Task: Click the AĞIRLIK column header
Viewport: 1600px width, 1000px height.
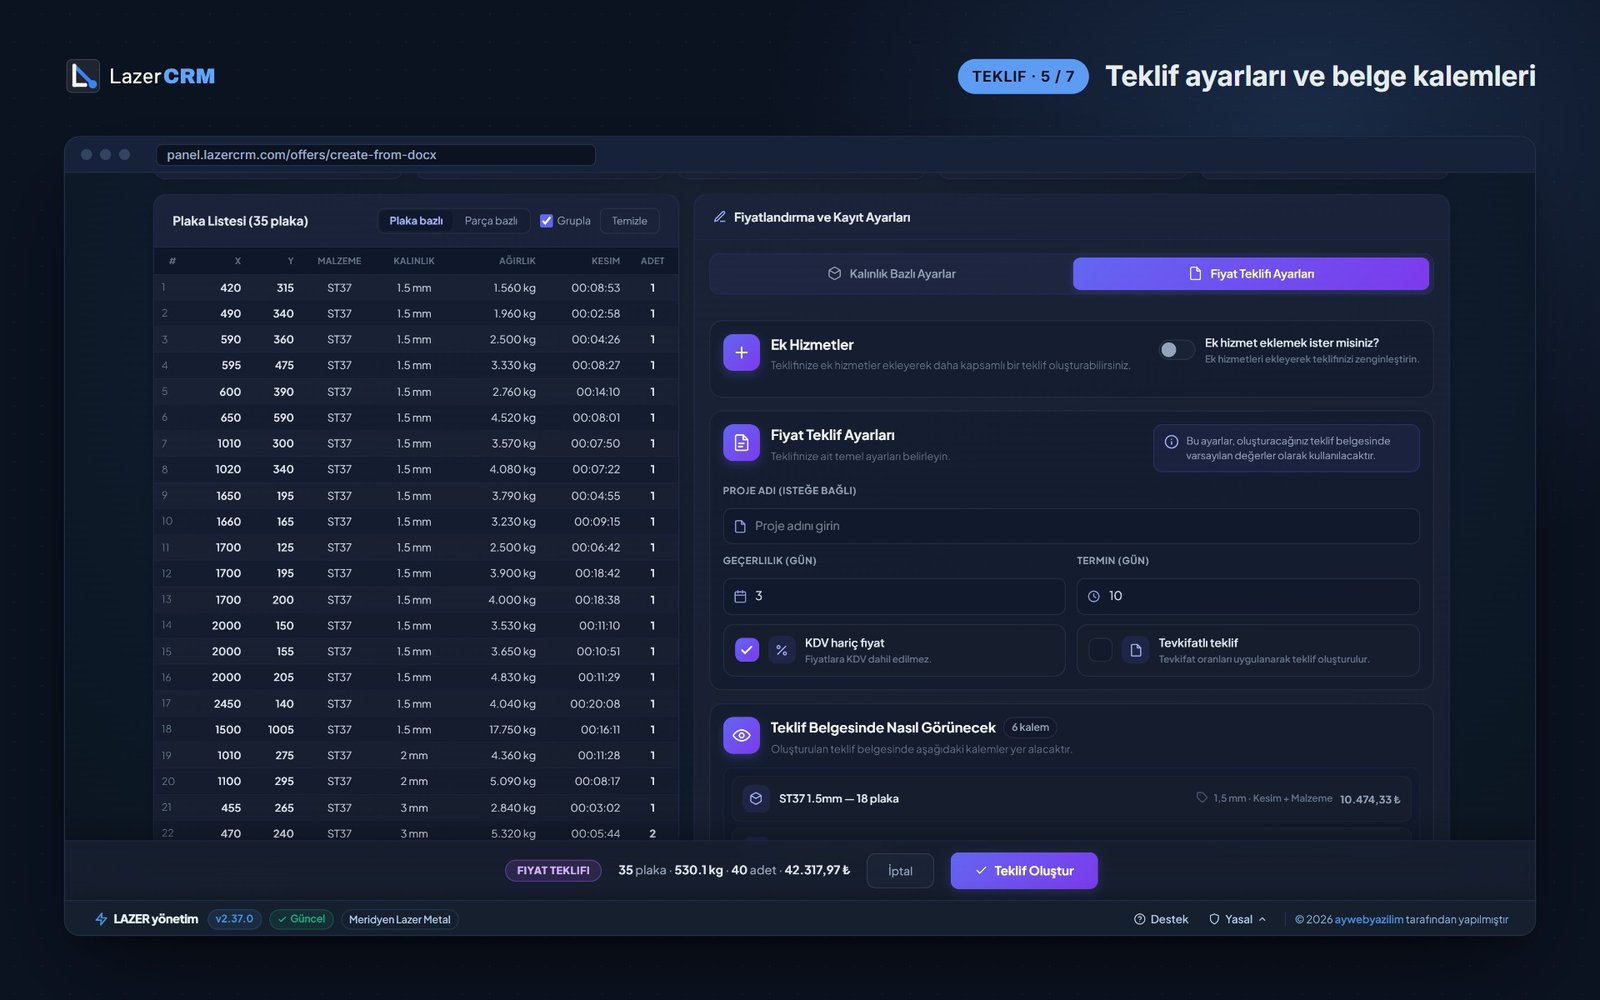Action: [x=517, y=261]
